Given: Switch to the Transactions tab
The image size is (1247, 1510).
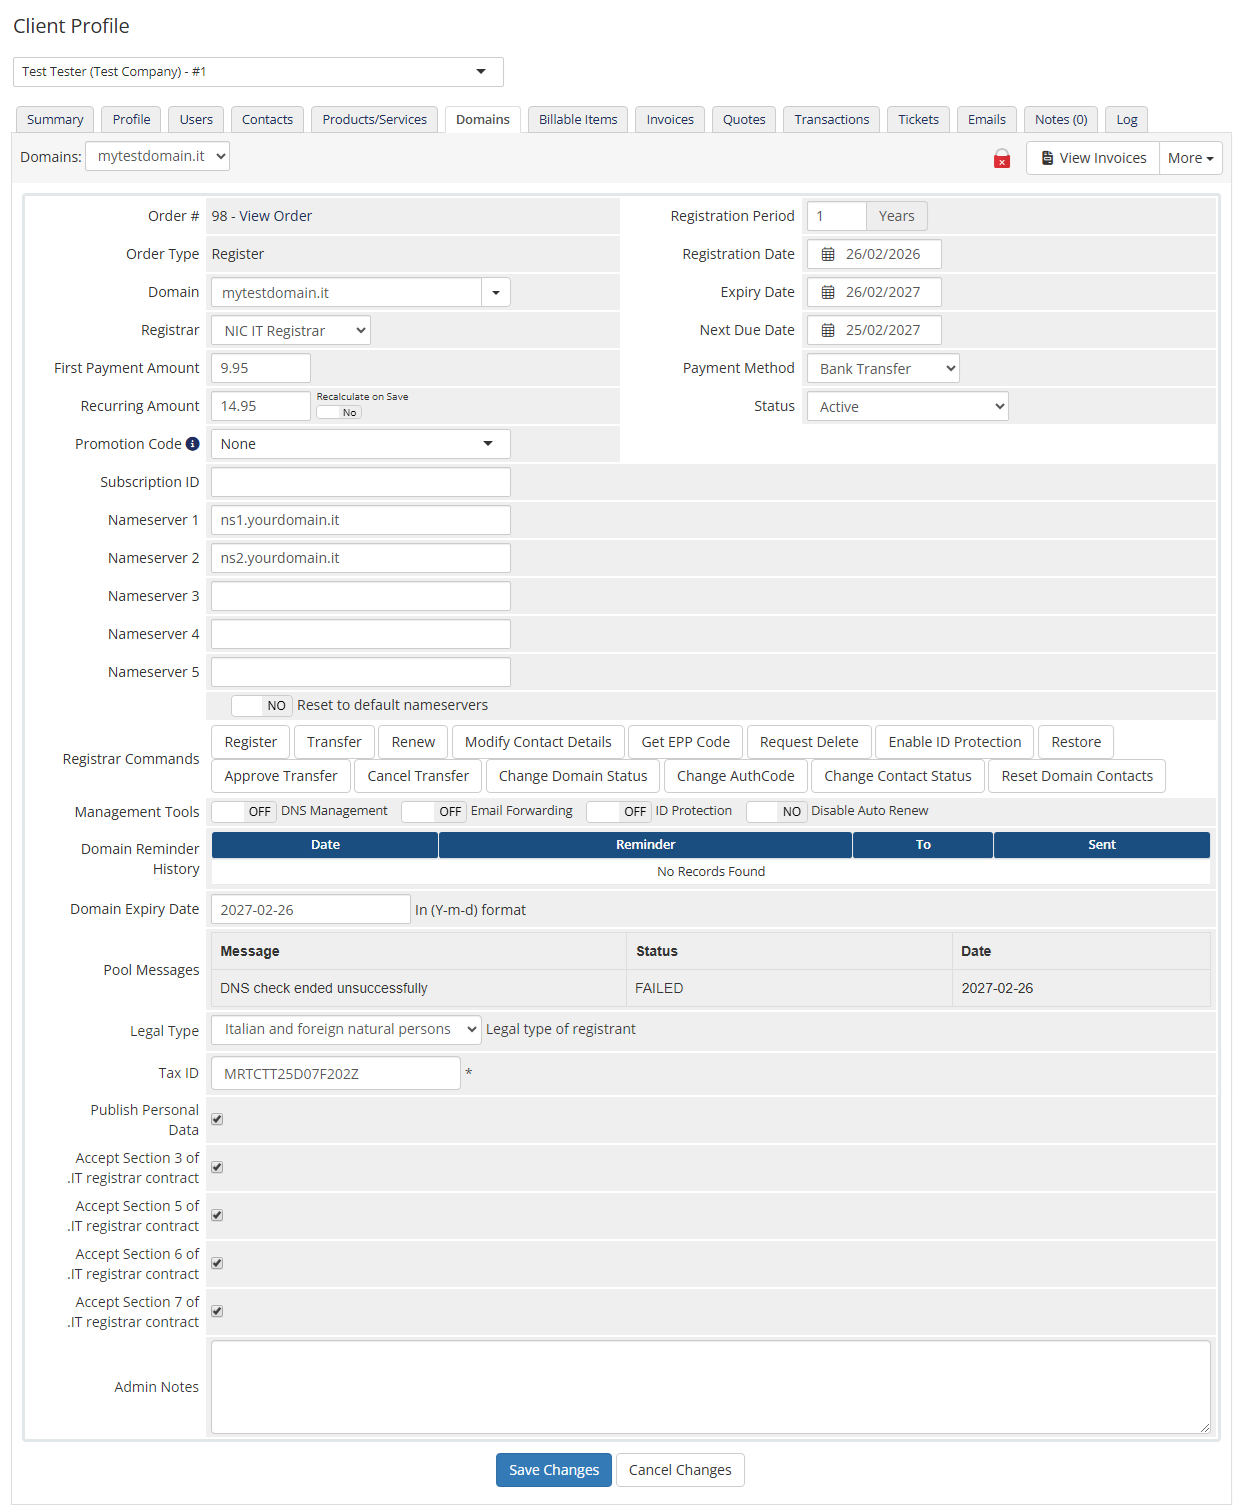Looking at the screenshot, I should tap(831, 119).
